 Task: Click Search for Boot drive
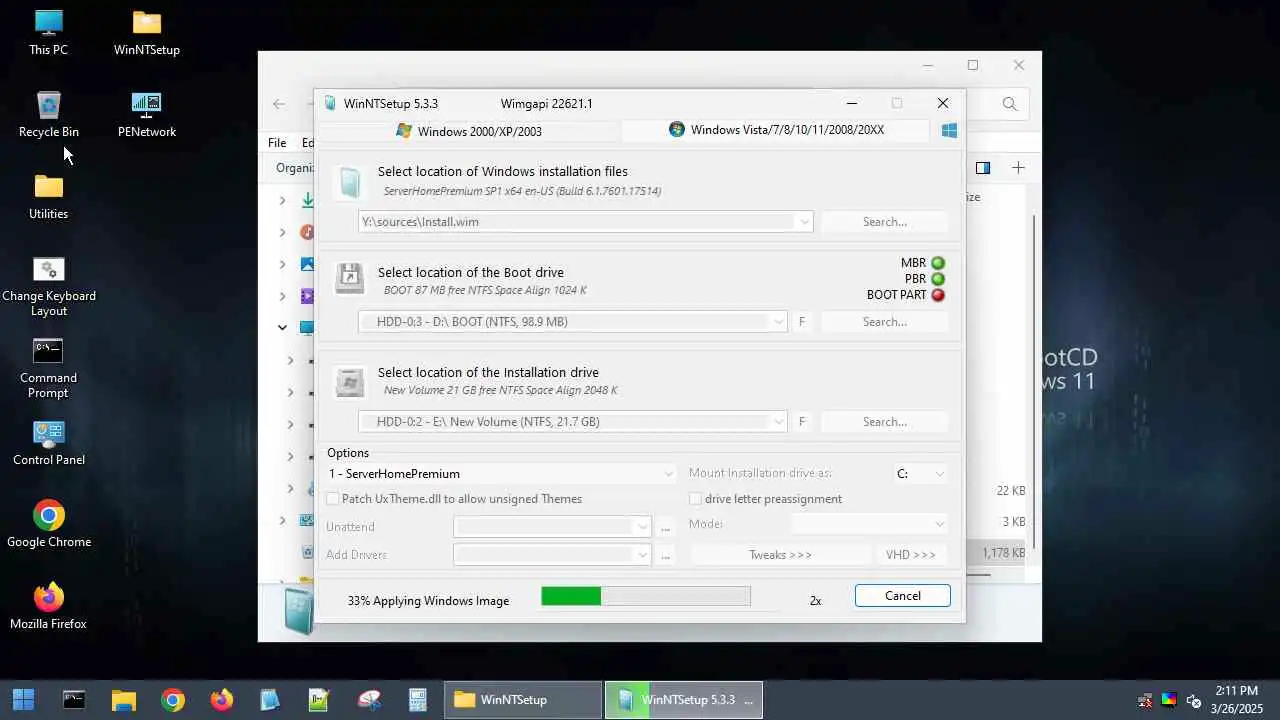(885, 322)
